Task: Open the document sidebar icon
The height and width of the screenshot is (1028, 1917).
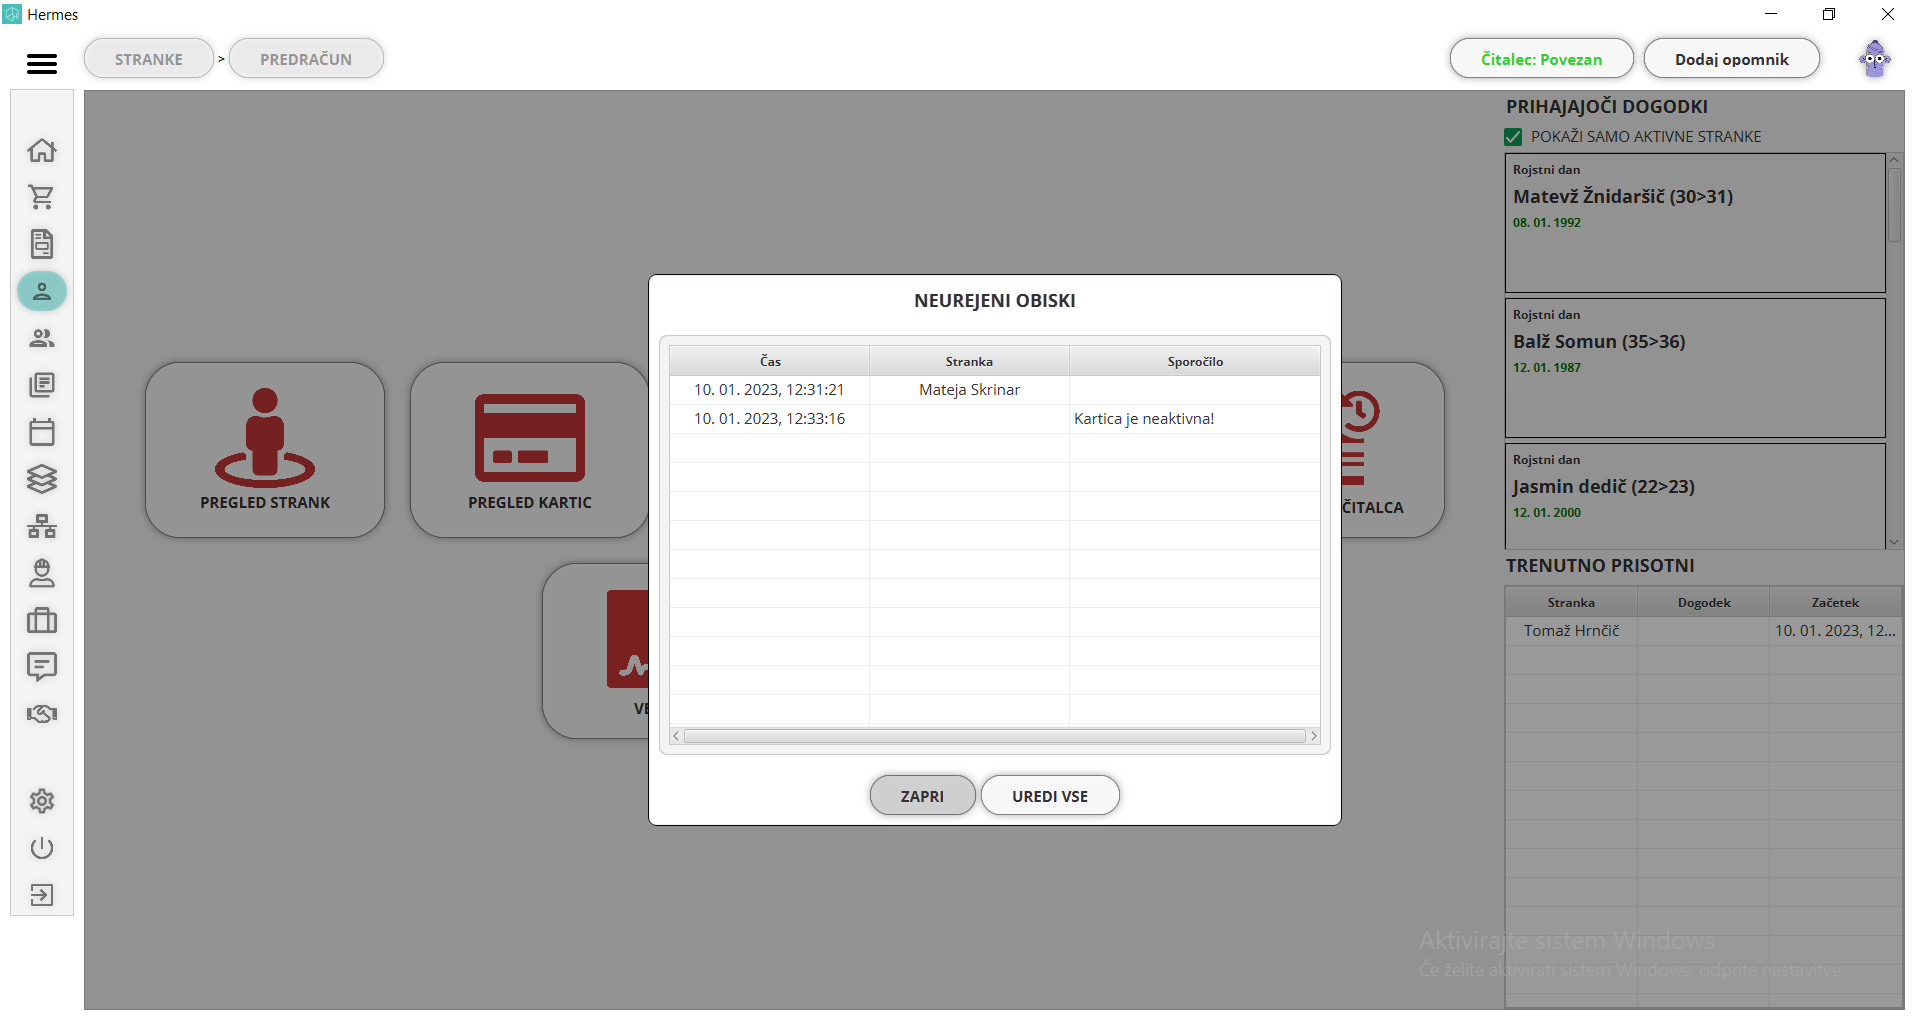Action: coord(42,244)
